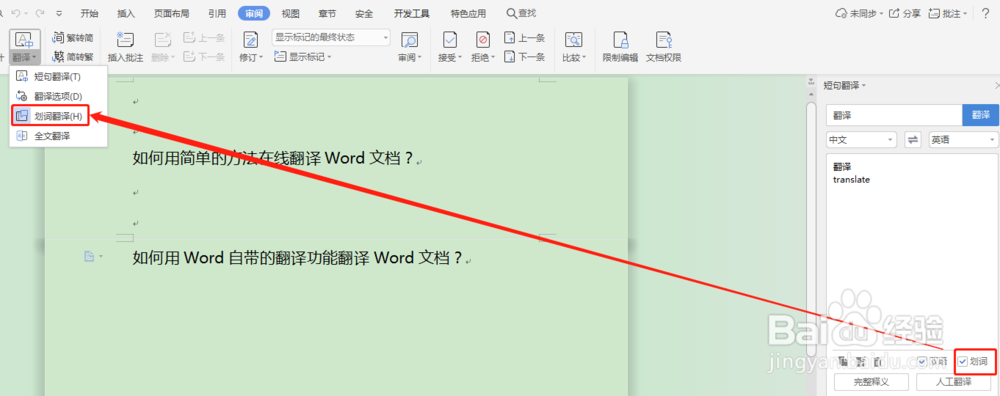This screenshot has width=1000, height=396.
Task: Click the blue 翻译 button in panel
Action: pyautogui.click(x=980, y=115)
